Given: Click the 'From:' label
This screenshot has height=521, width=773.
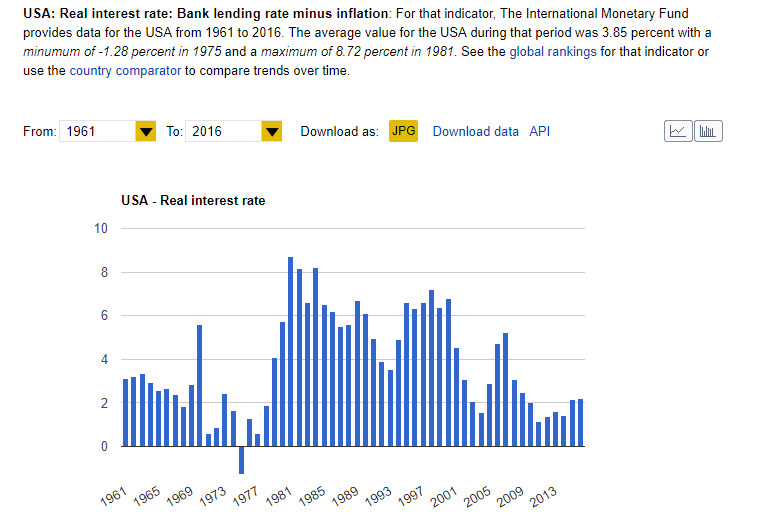Looking at the screenshot, I should 39,132.
